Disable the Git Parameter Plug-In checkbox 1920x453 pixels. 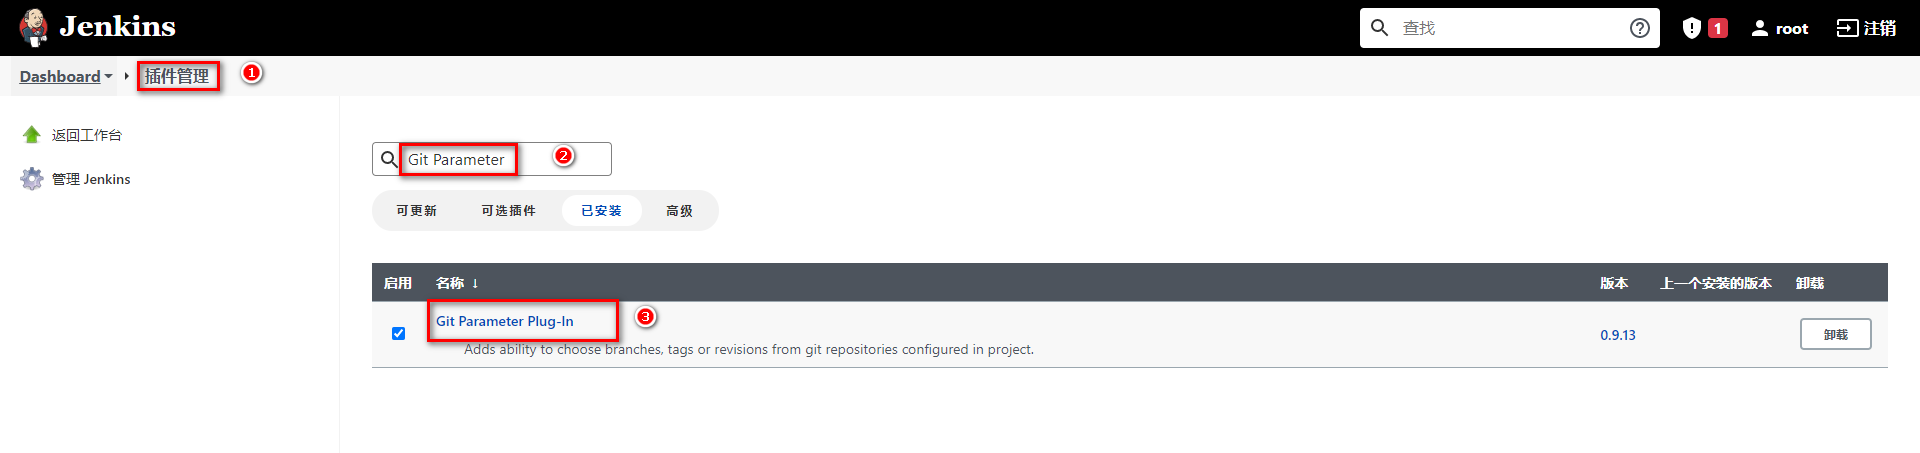point(399,333)
